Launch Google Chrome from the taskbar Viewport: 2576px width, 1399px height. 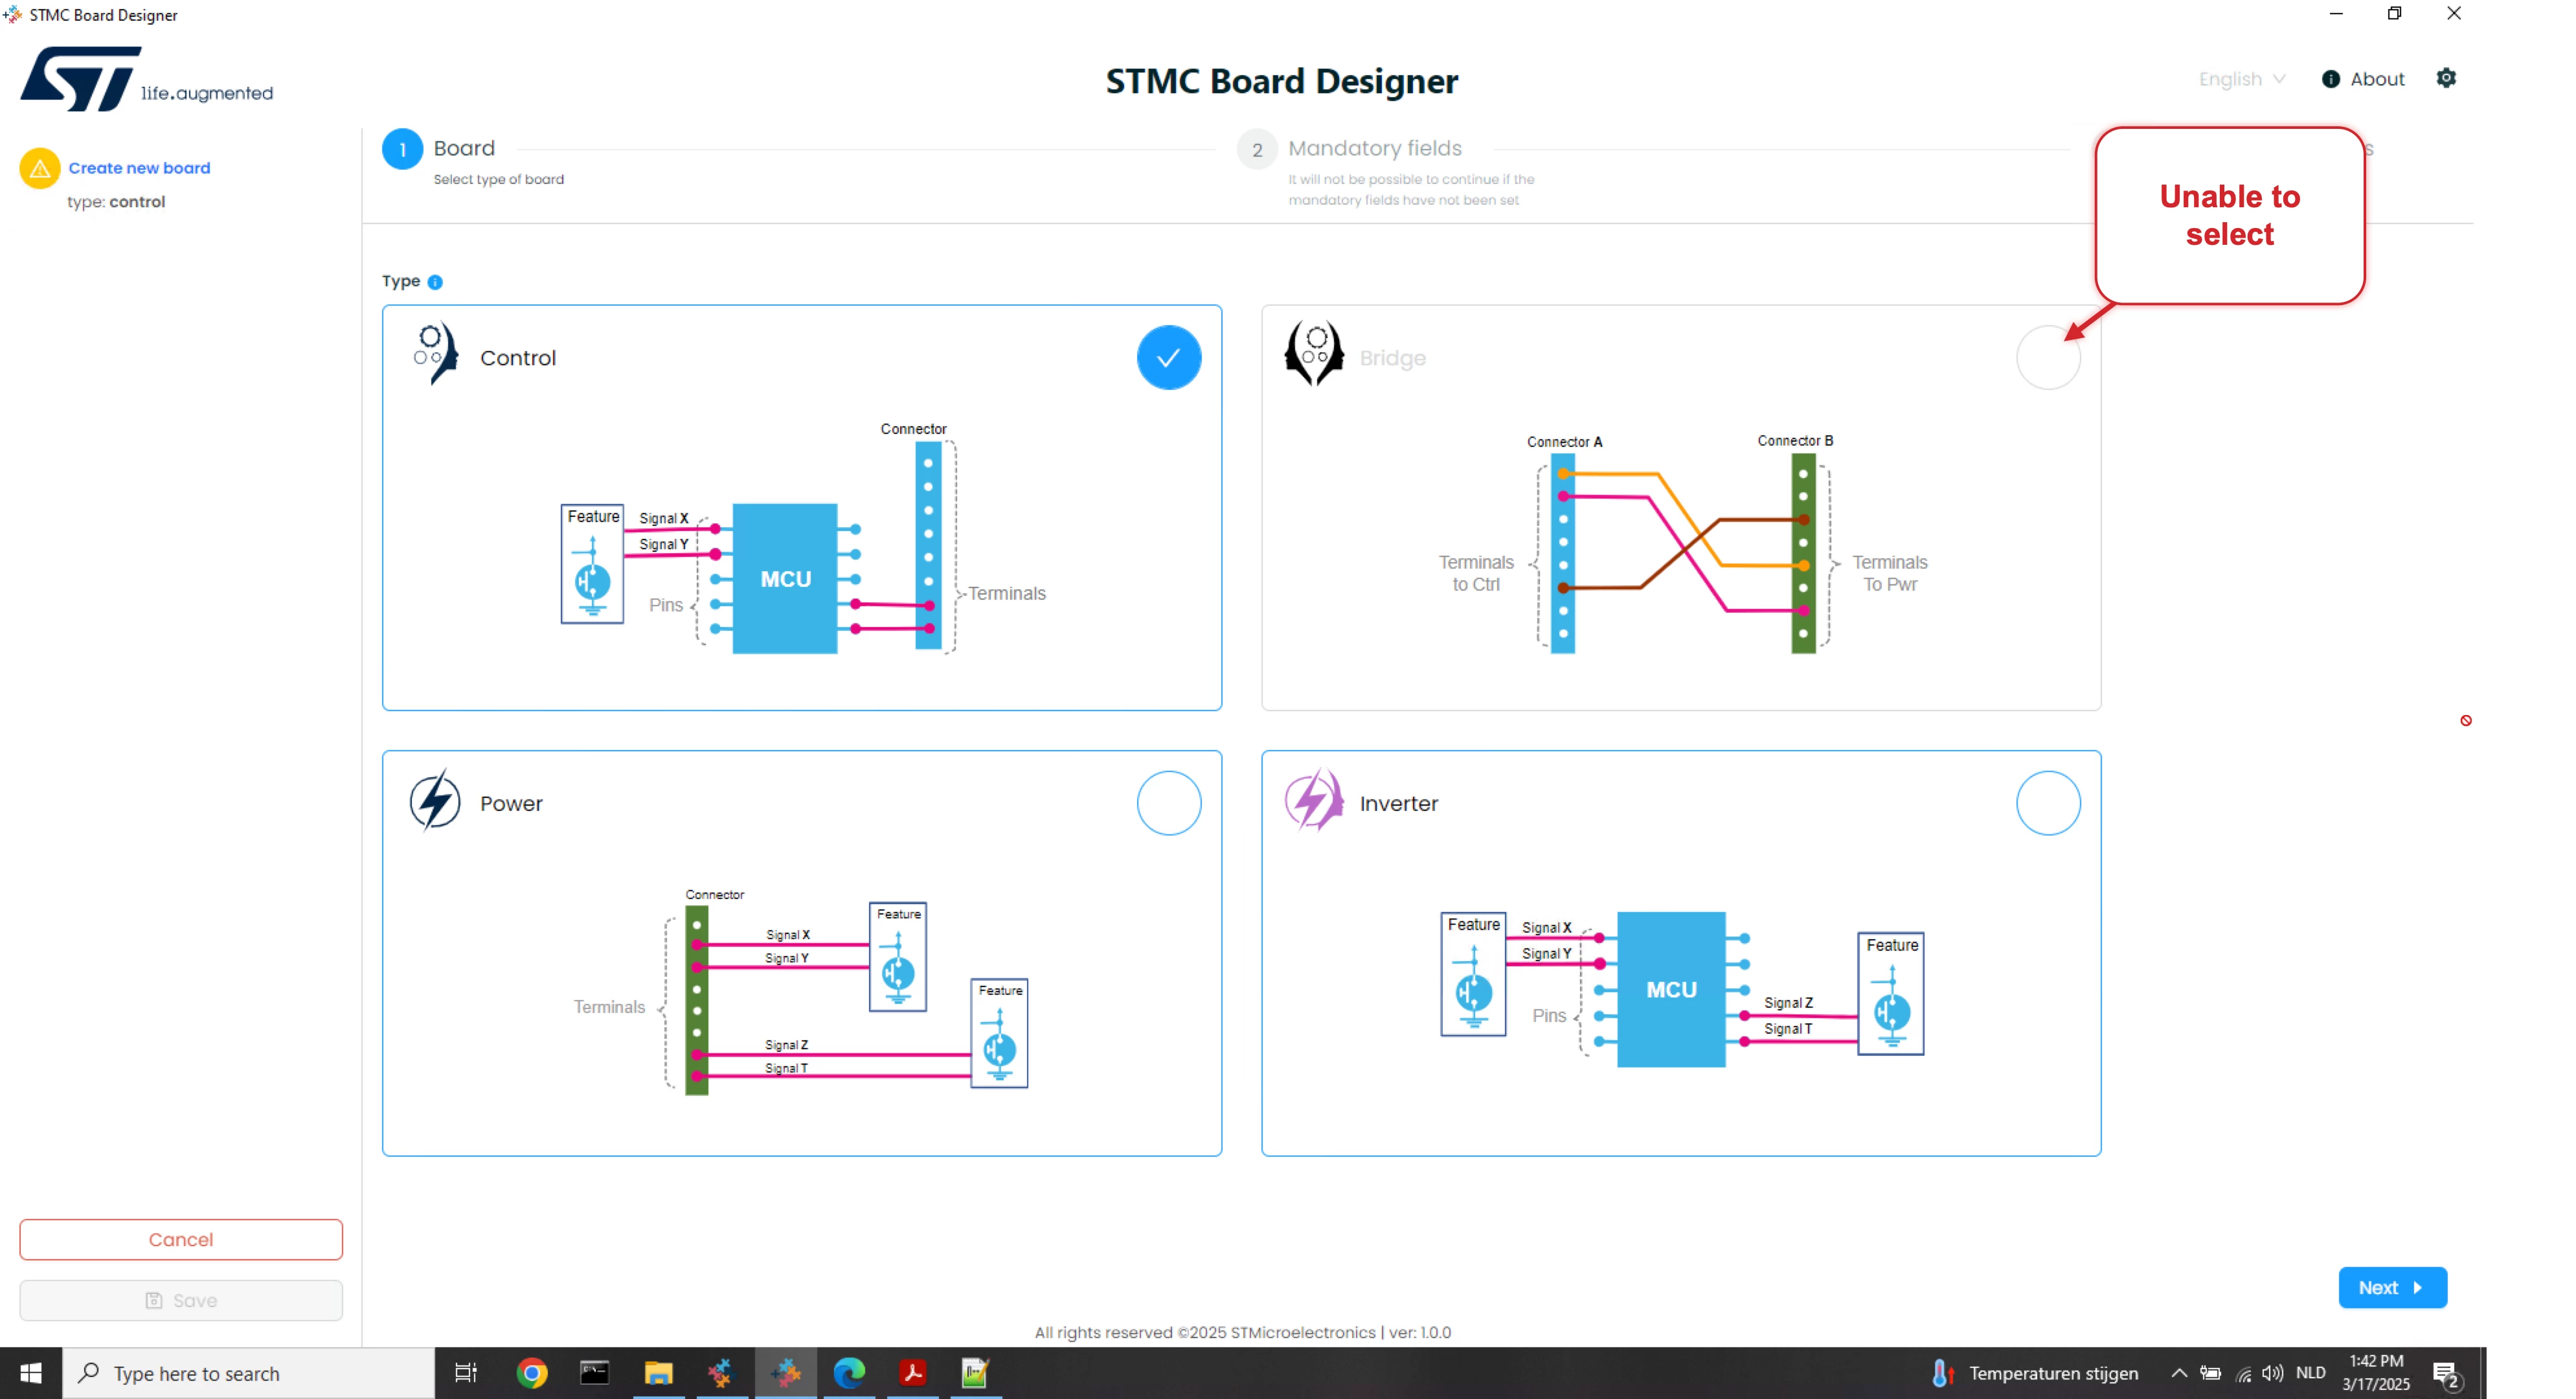532,1373
